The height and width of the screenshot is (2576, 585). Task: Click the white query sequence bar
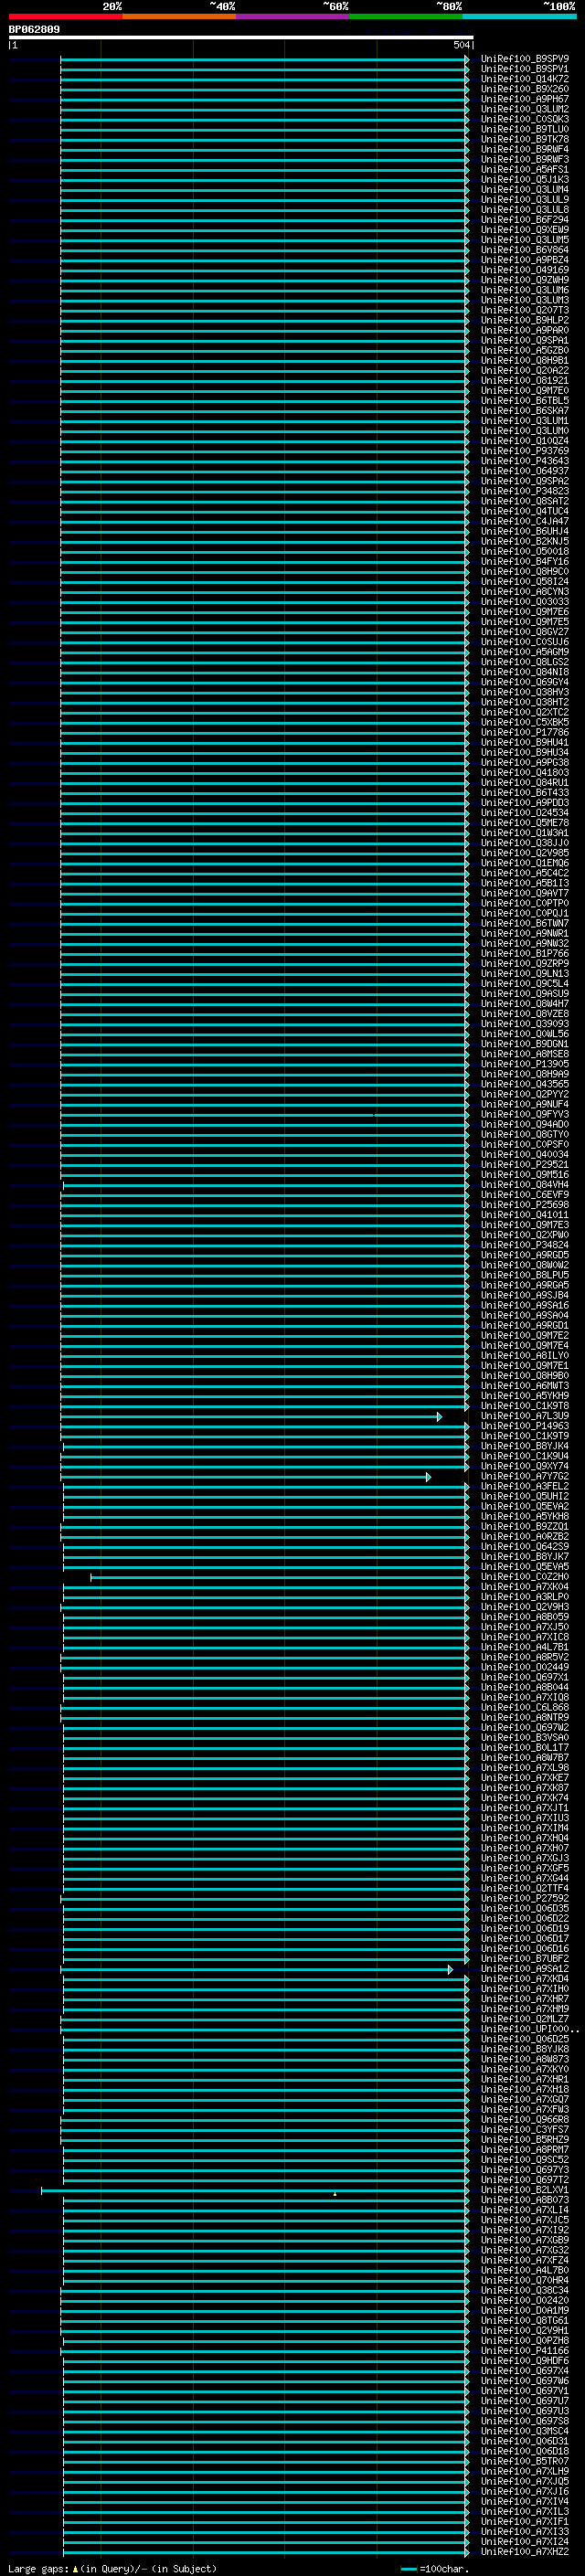241,38
